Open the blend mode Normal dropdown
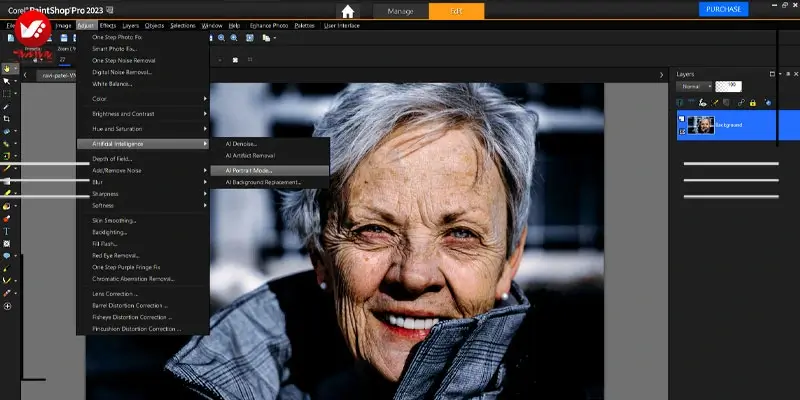Screen dimensions: 800x400 click(x=694, y=86)
